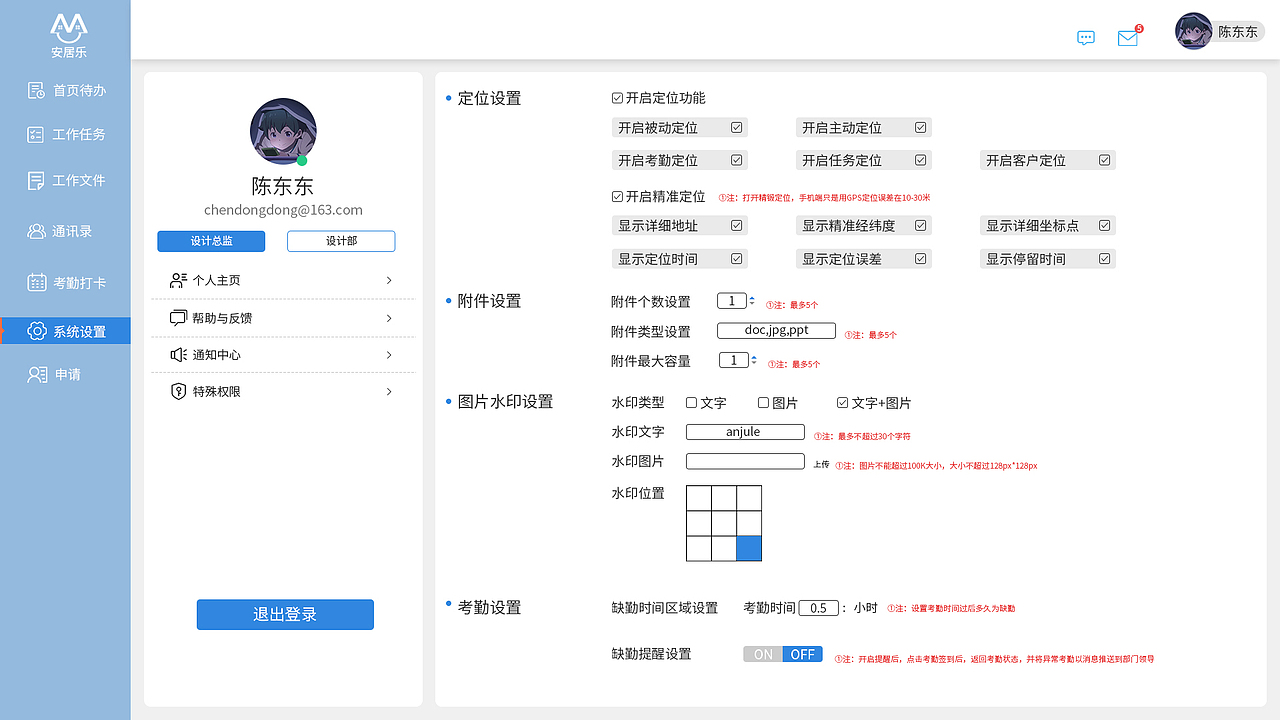Viewport: 1280px width, 720px height.
Task: Click the 退出登录 button
Action: point(285,615)
